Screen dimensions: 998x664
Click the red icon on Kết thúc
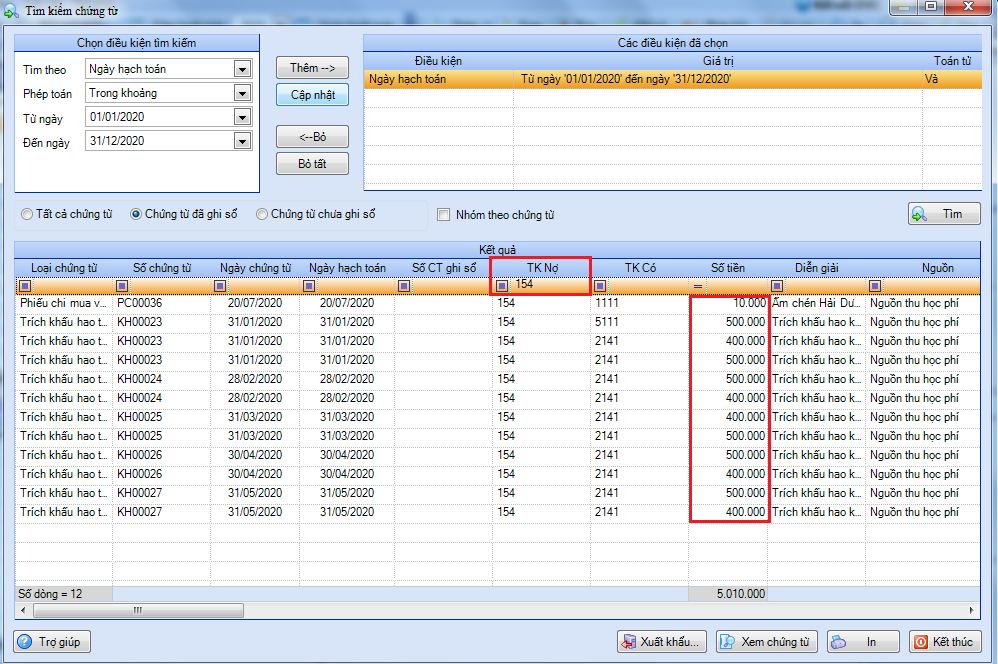pos(920,642)
